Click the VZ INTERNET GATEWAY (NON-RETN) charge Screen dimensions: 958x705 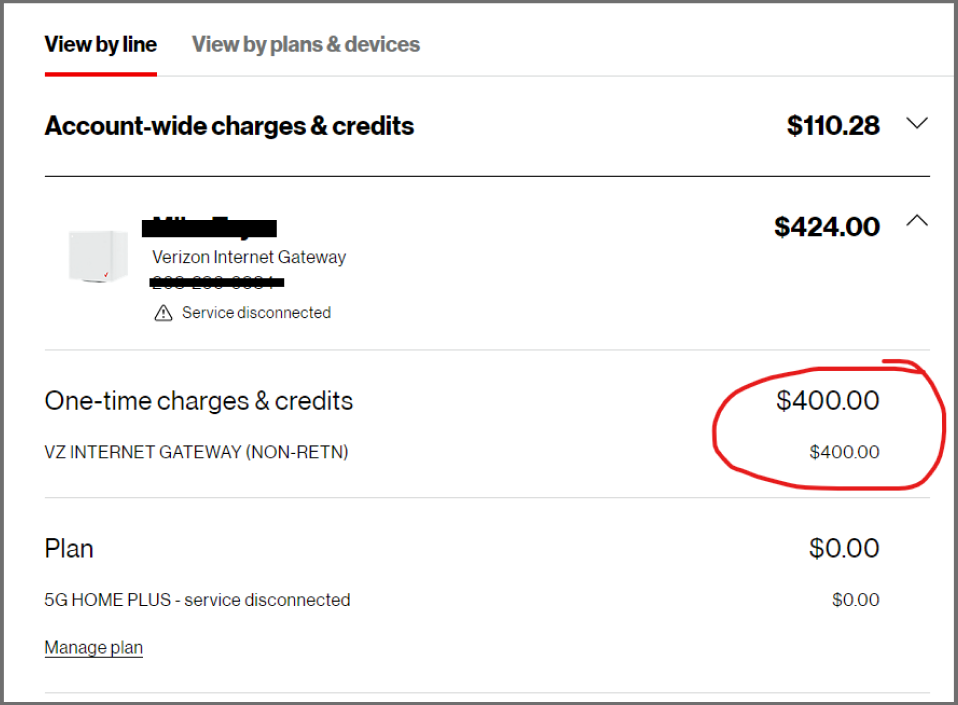[197, 452]
